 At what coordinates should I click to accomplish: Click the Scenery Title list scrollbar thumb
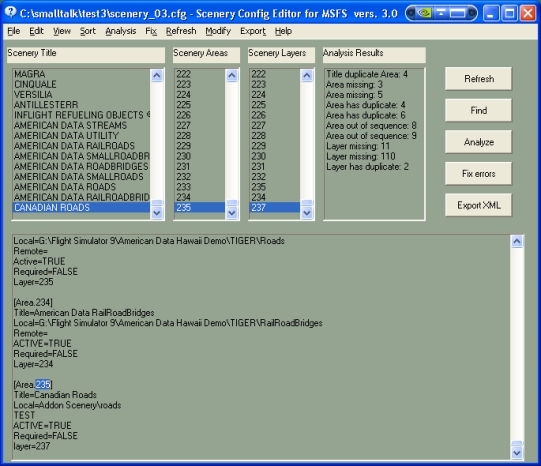coord(157,203)
